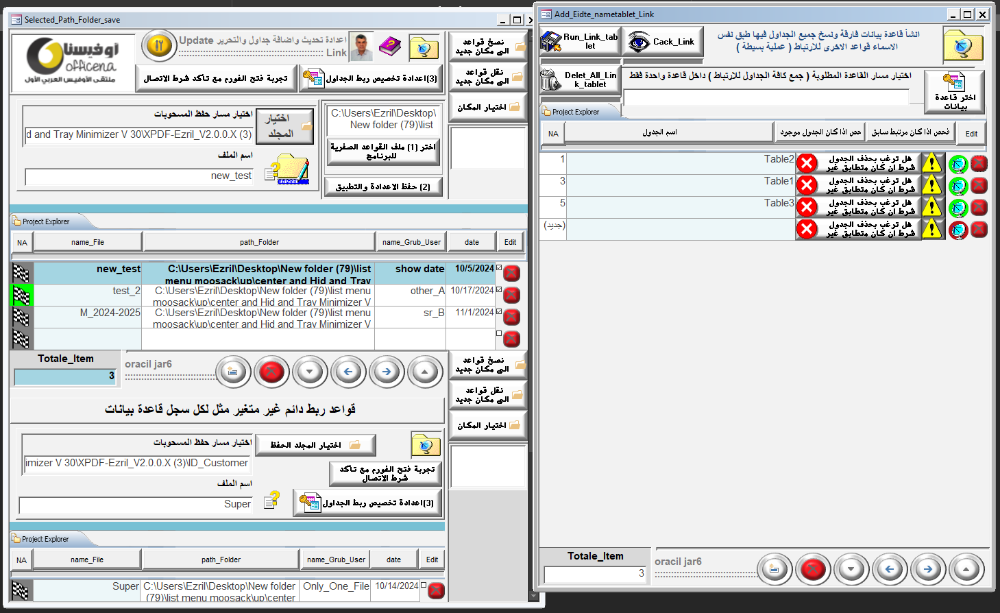Viewport: 1000px width, 613px height.
Task: Click the yellow warning icon for Table2
Action: tap(932, 163)
